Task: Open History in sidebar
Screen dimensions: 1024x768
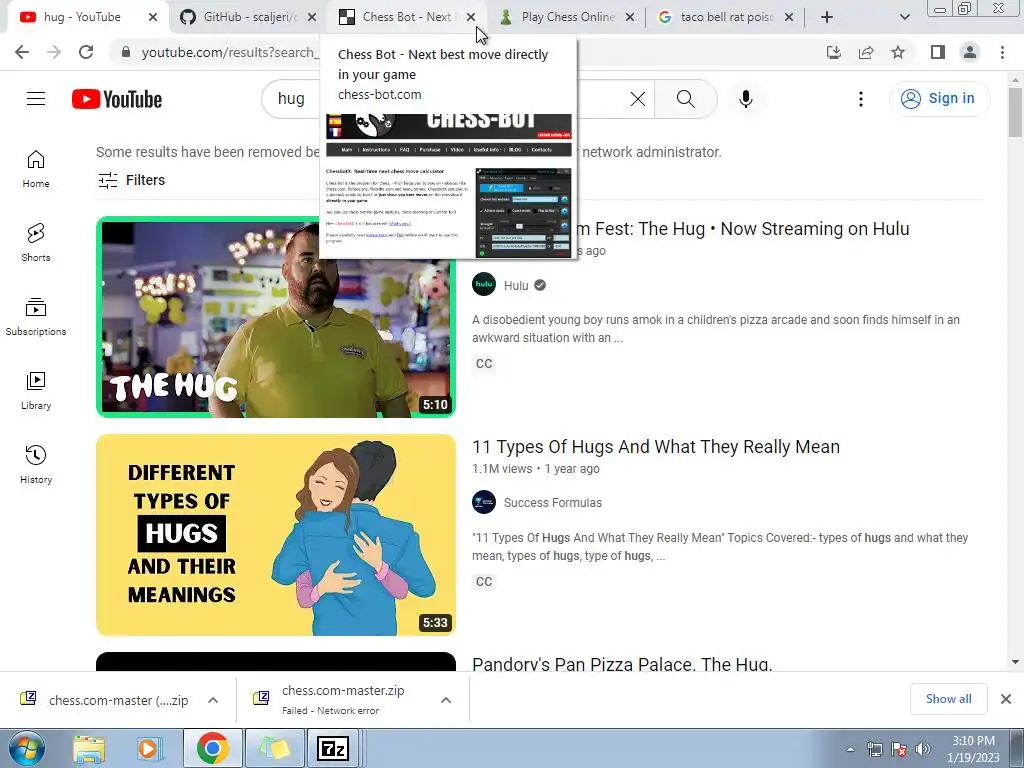Action: [36, 464]
